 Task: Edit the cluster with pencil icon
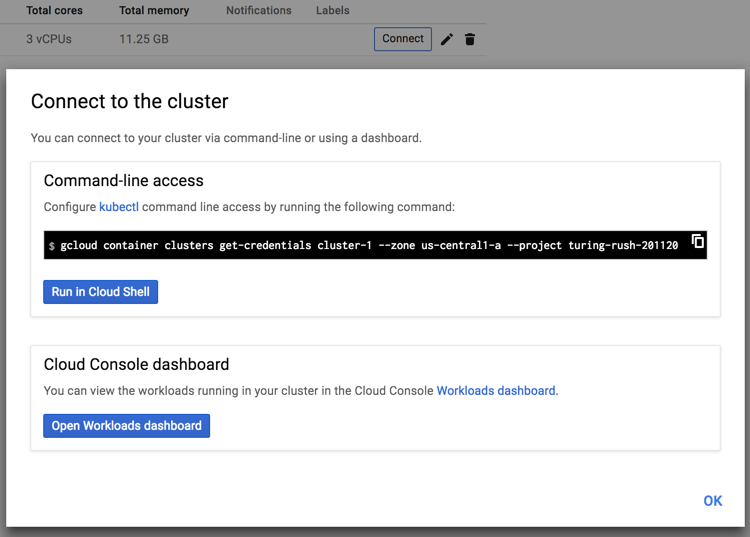(x=447, y=39)
